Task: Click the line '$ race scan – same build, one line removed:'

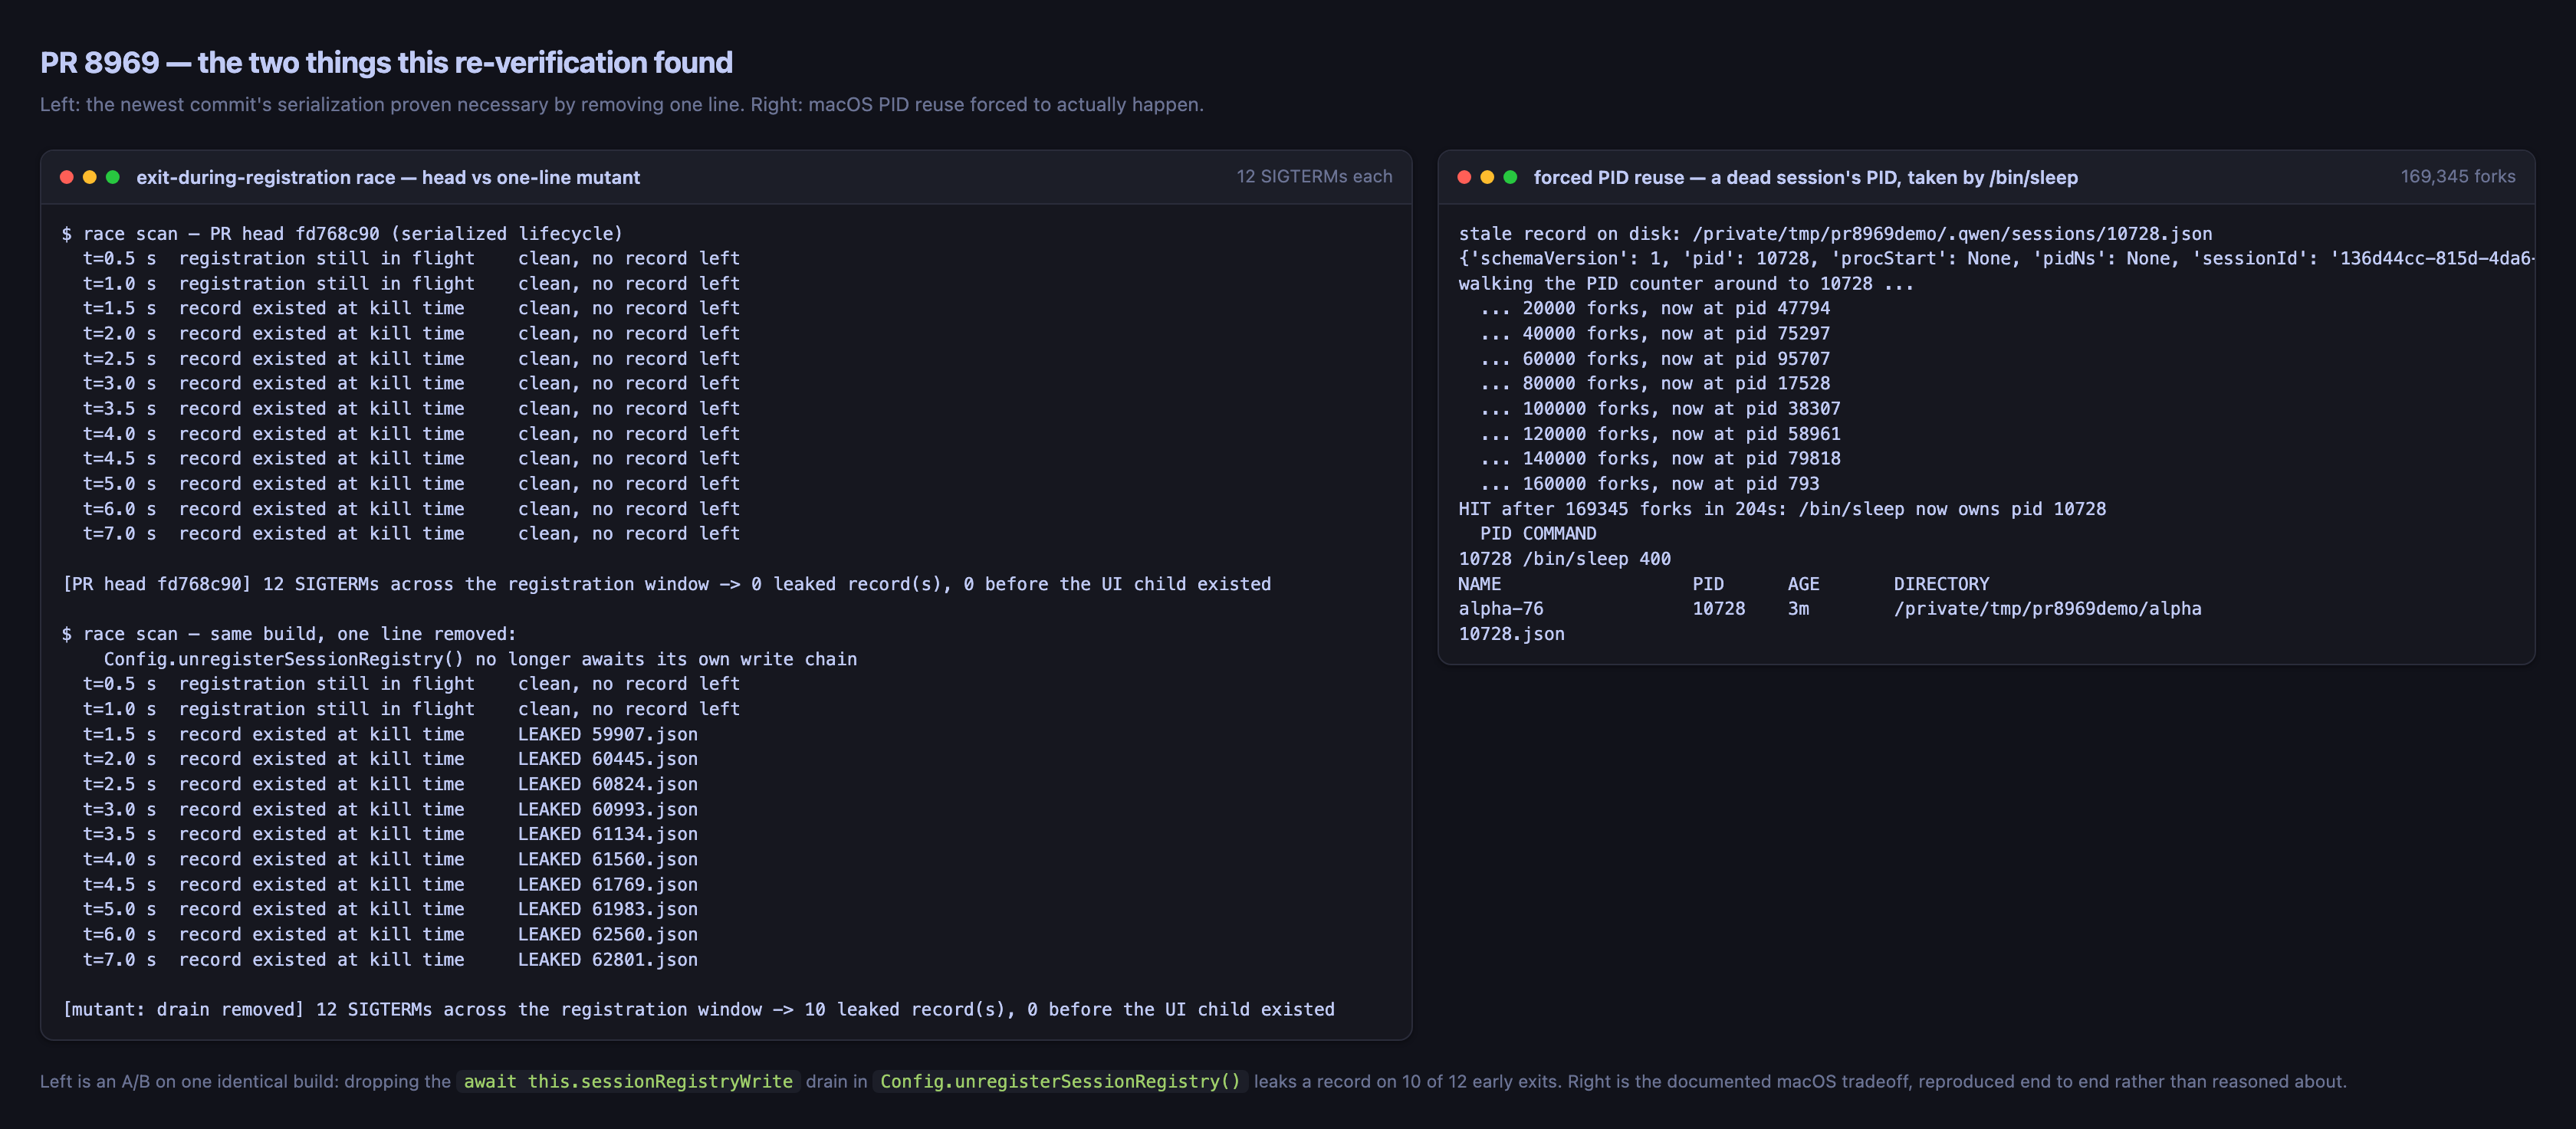Action: [289, 634]
